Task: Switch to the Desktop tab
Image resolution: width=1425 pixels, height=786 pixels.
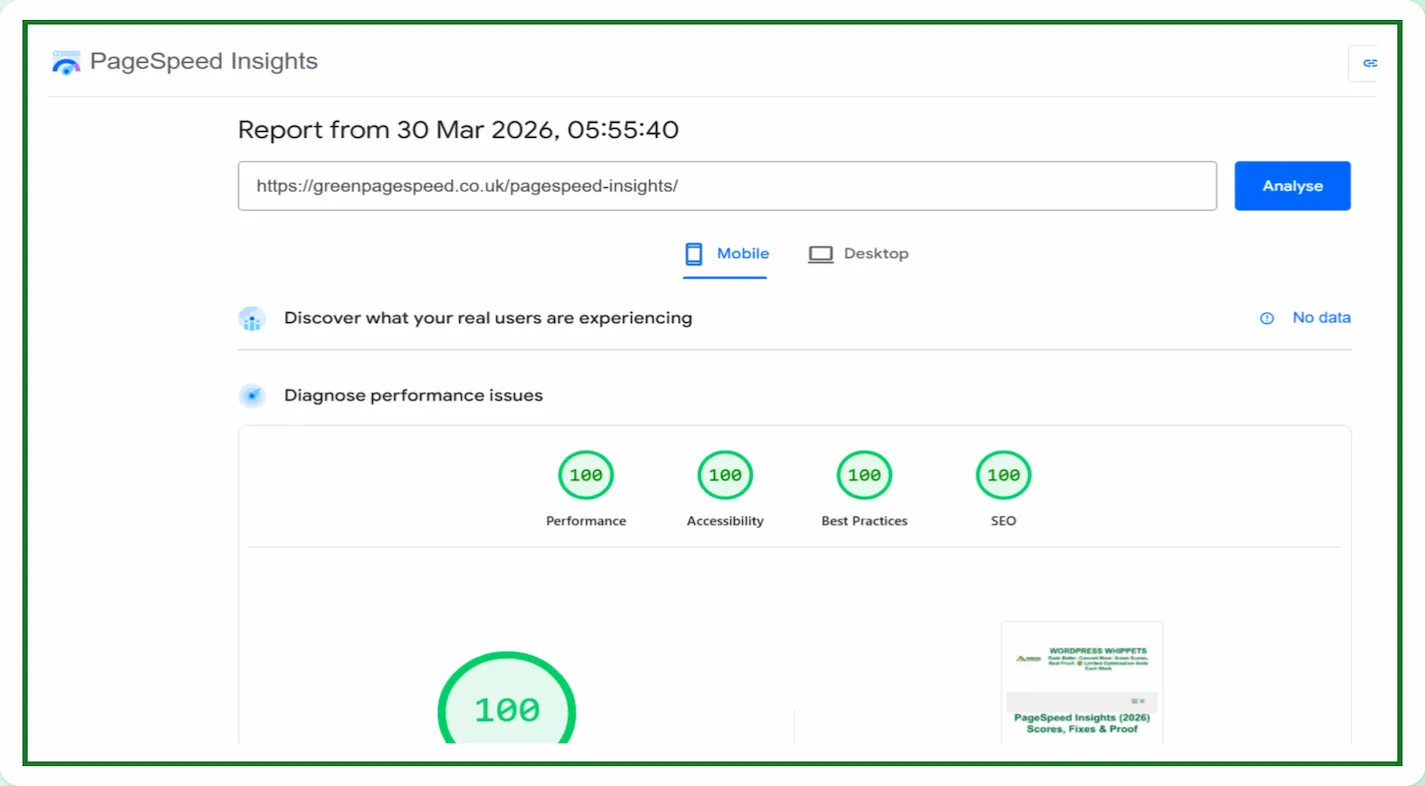Action: click(x=858, y=254)
